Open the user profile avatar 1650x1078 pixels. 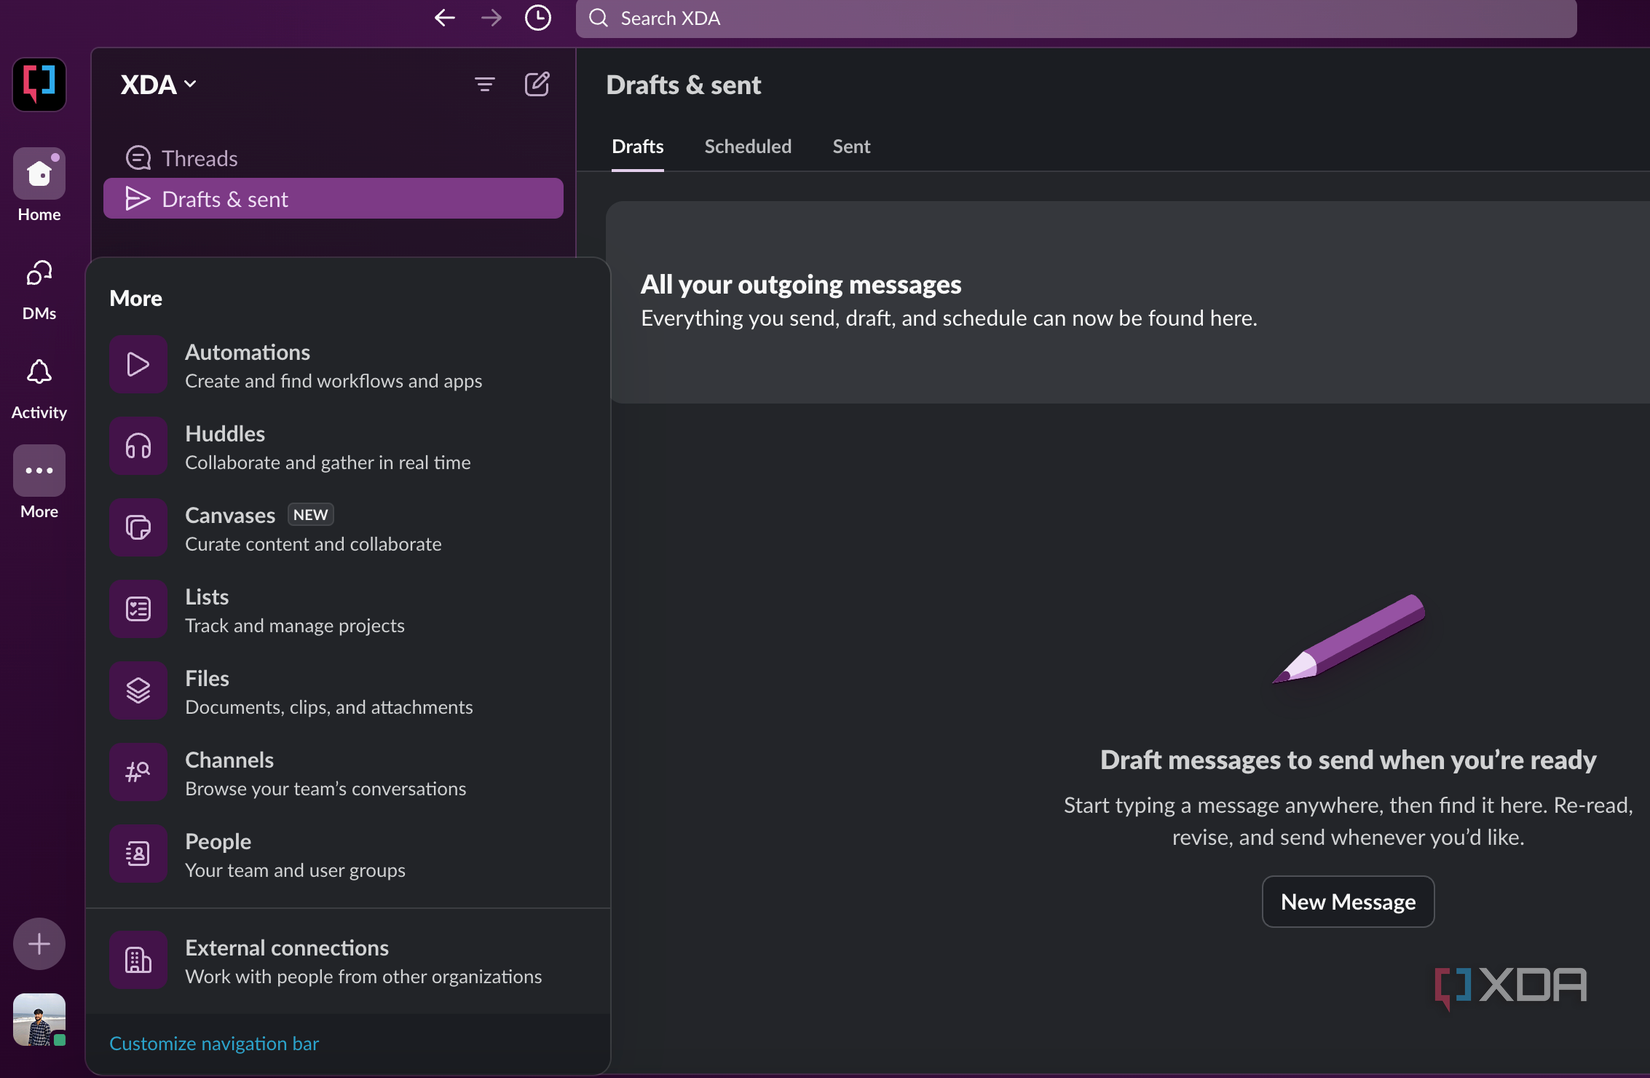39,1019
